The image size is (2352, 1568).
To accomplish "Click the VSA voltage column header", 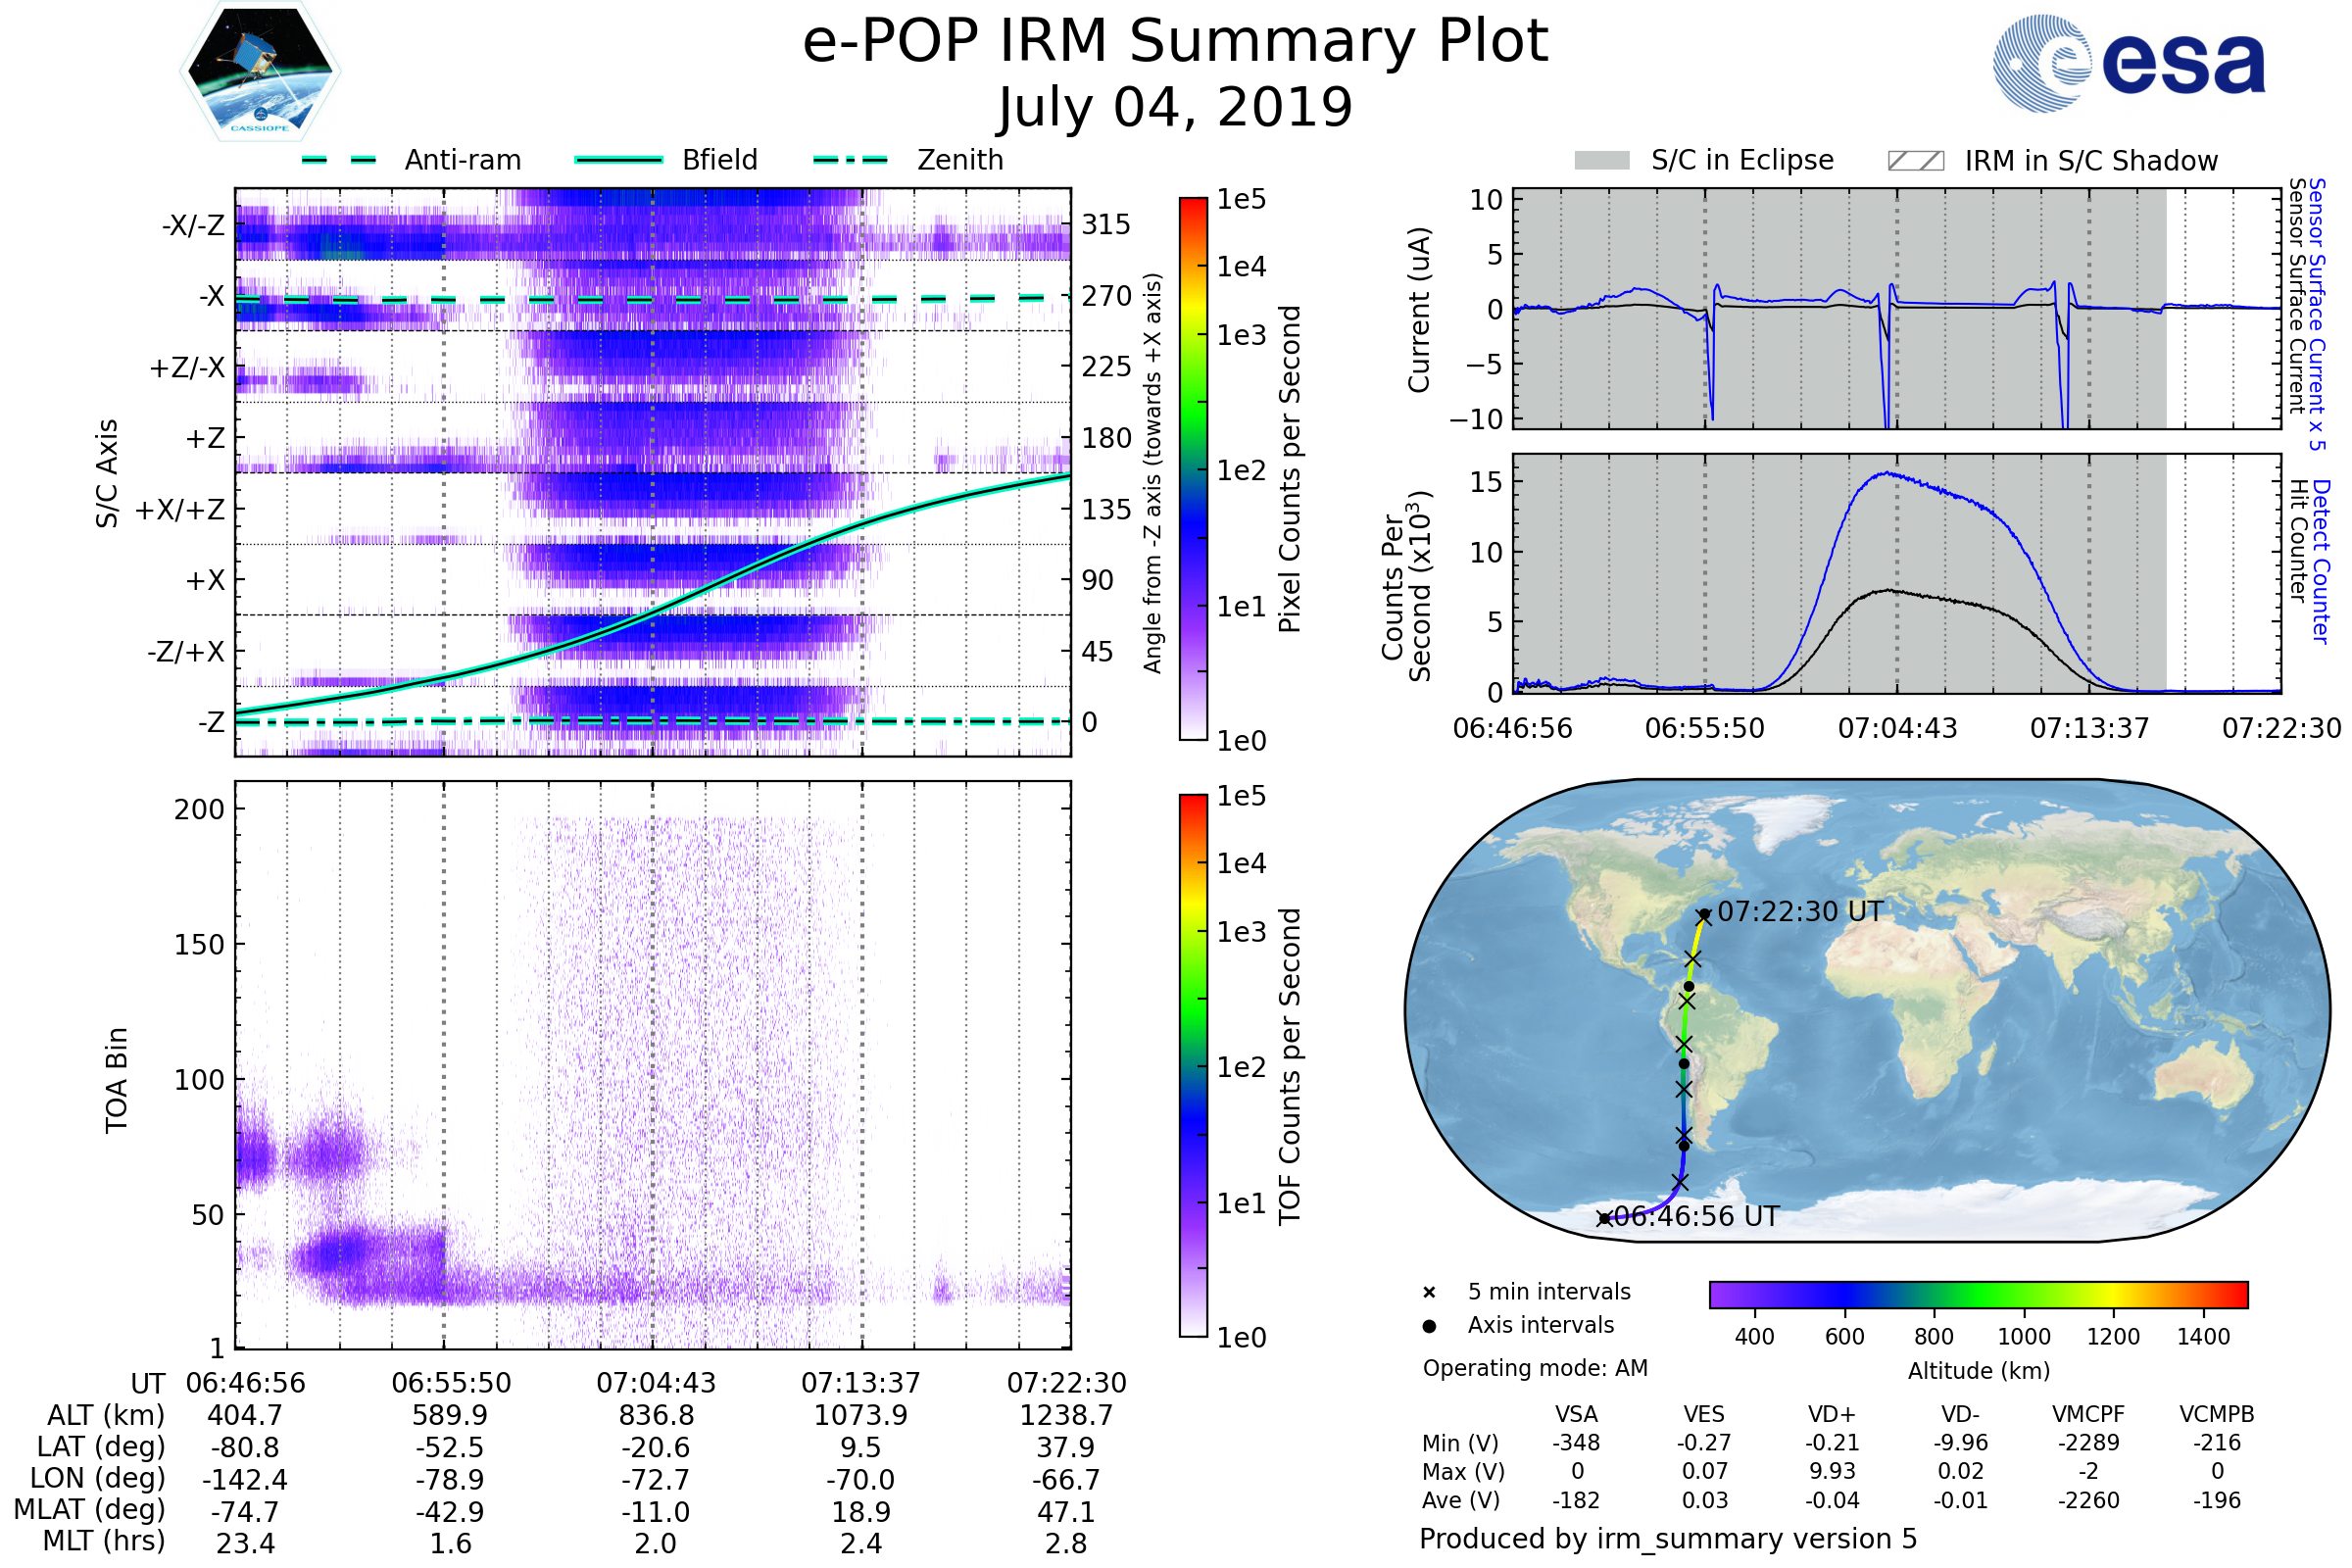I will coord(1576,1414).
